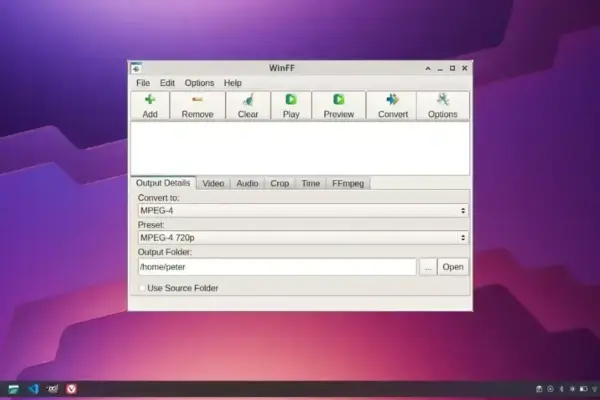Viewport: 600px width, 400px height.
Task: Launch Vivaldi browser from the taskbar
Action: click(71, 389)
